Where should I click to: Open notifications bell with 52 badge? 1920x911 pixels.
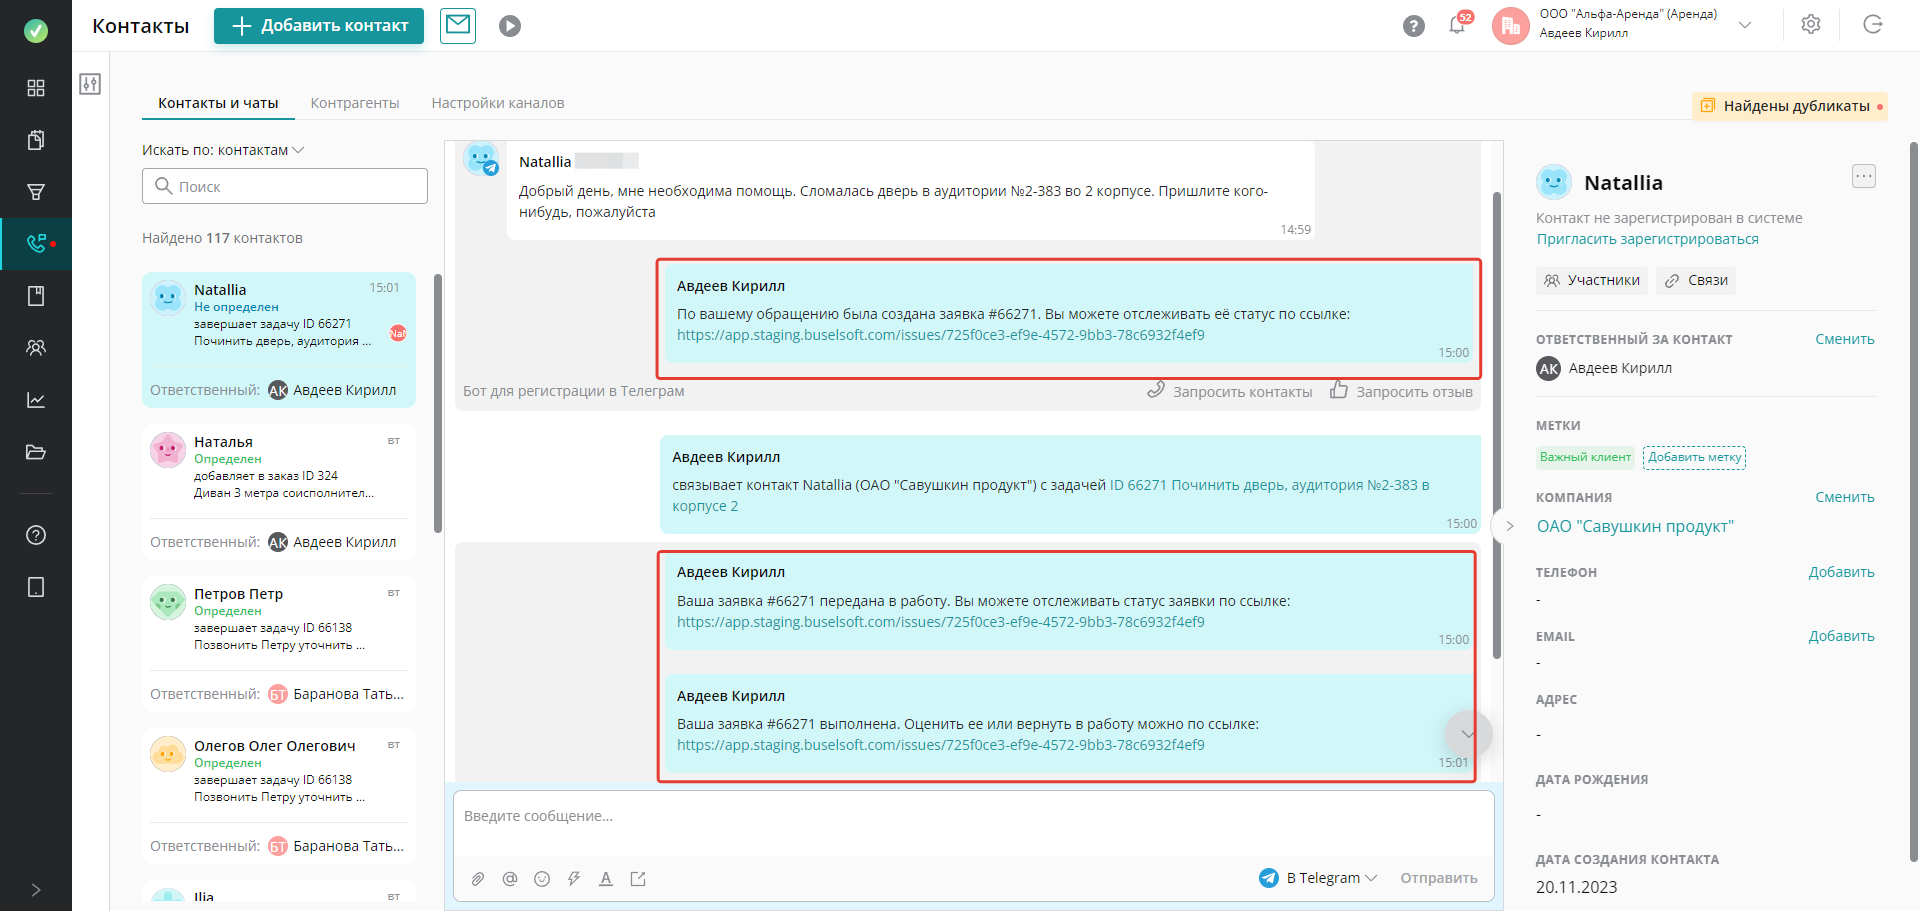coord(1458,25)
